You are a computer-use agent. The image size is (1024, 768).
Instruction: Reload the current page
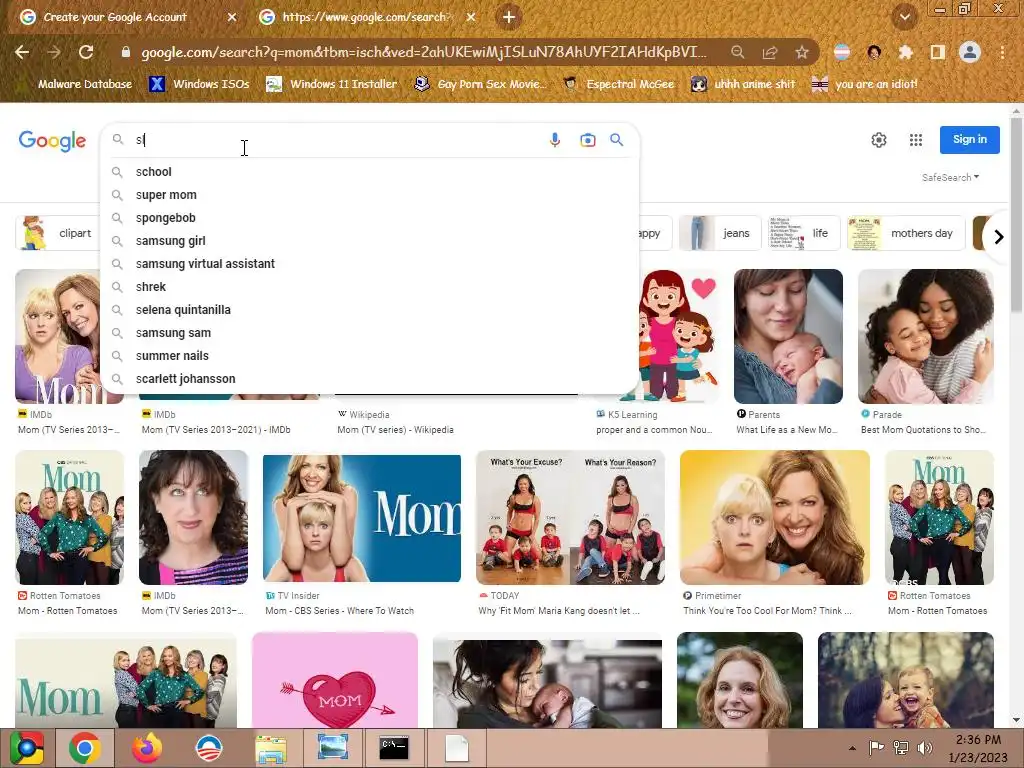[86, 52]
